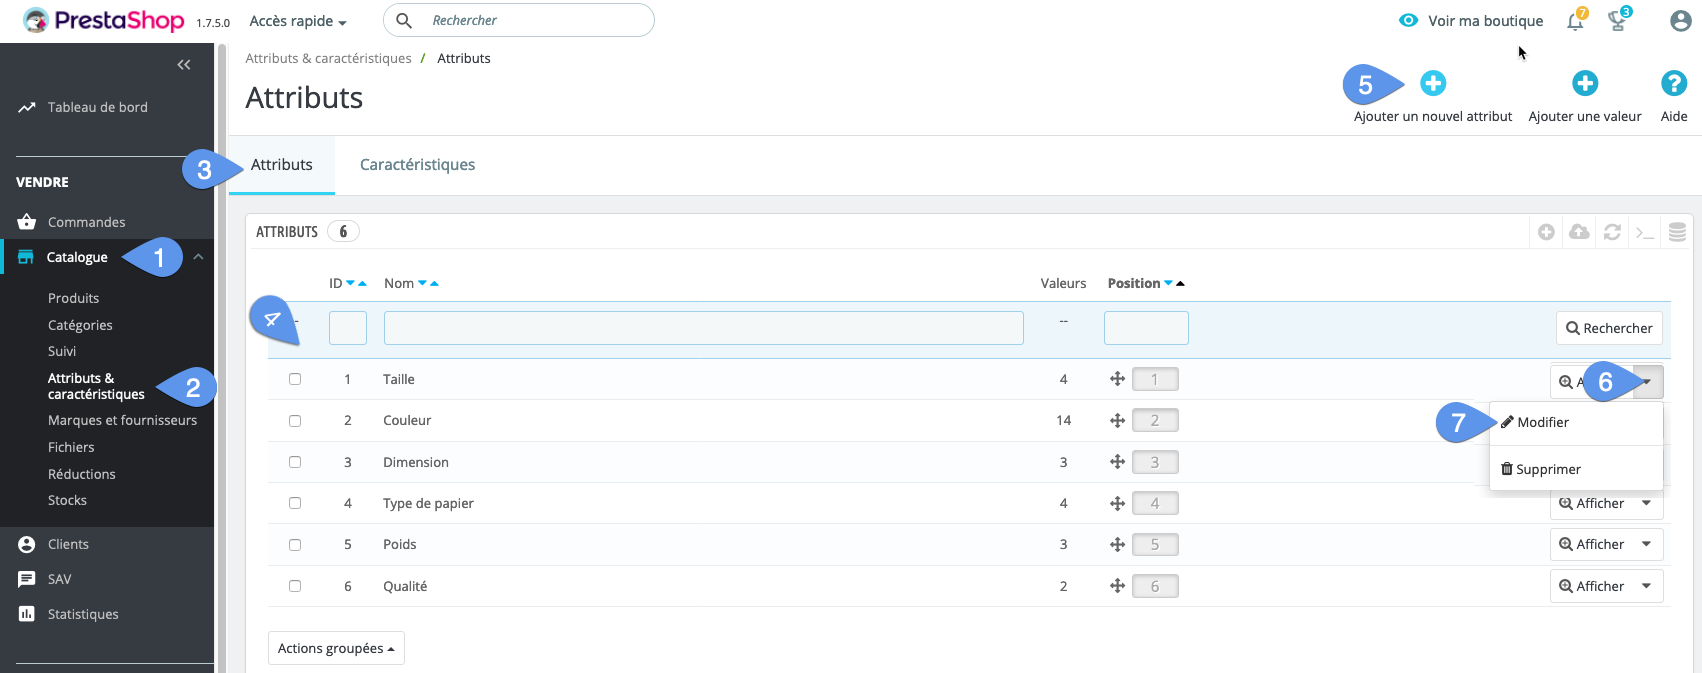Open the notifications bell icon
The height and width of the screenshot is (673, 1702).
(1575, 20)
